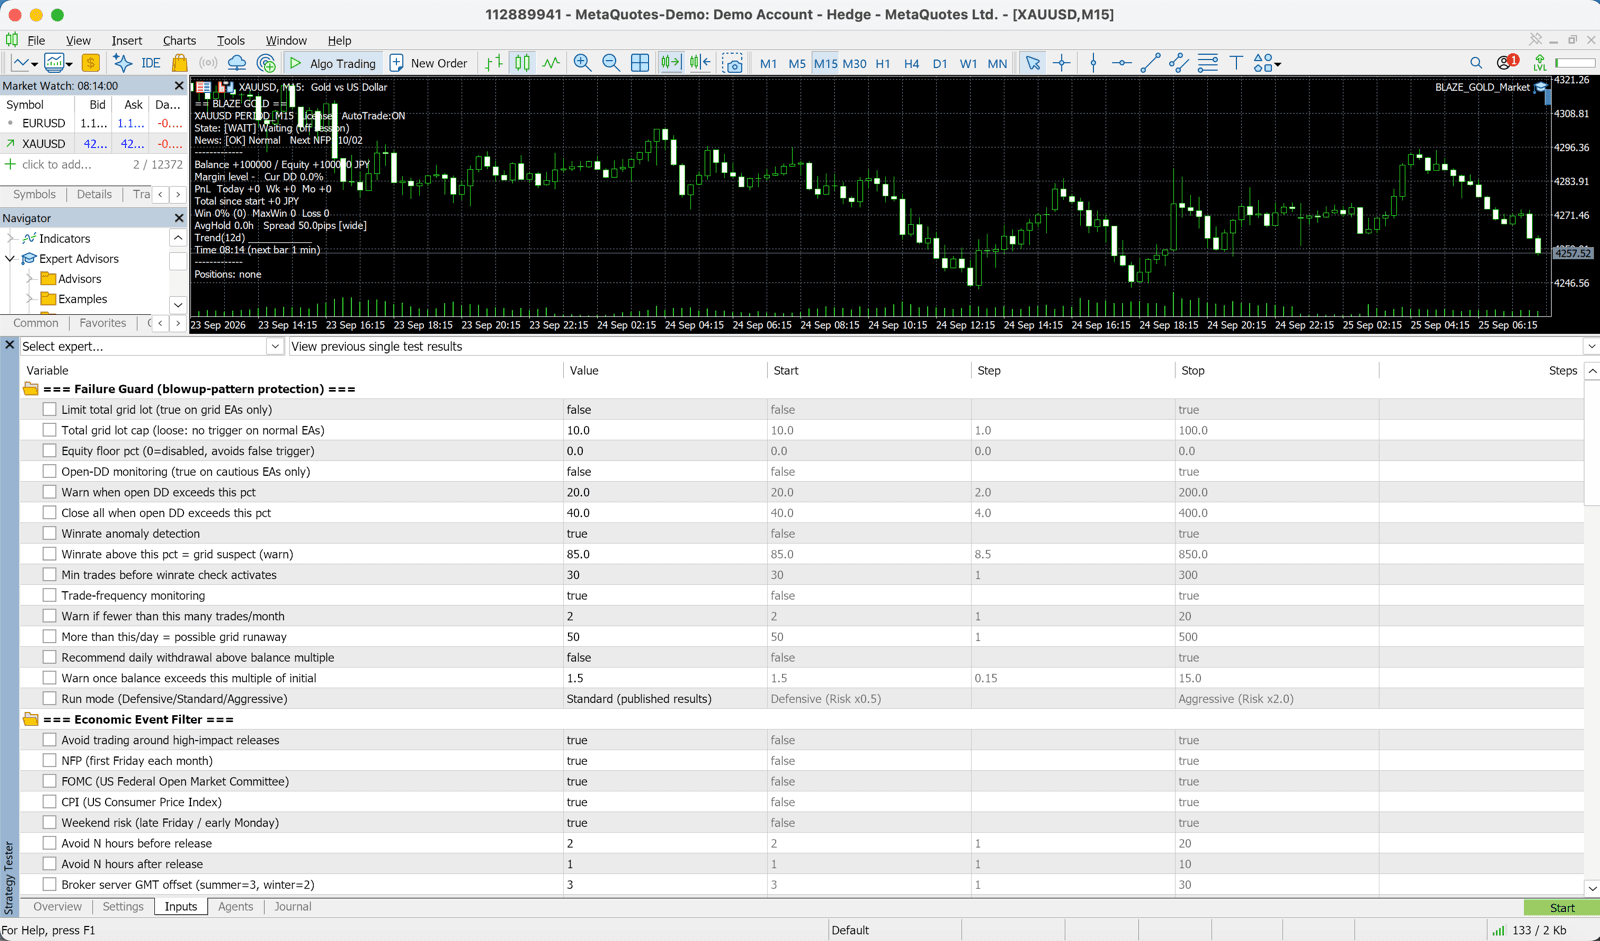The image size is (1600, 941).
Task: Select the cursor arrow tool
Action: tap(1033, 63)
